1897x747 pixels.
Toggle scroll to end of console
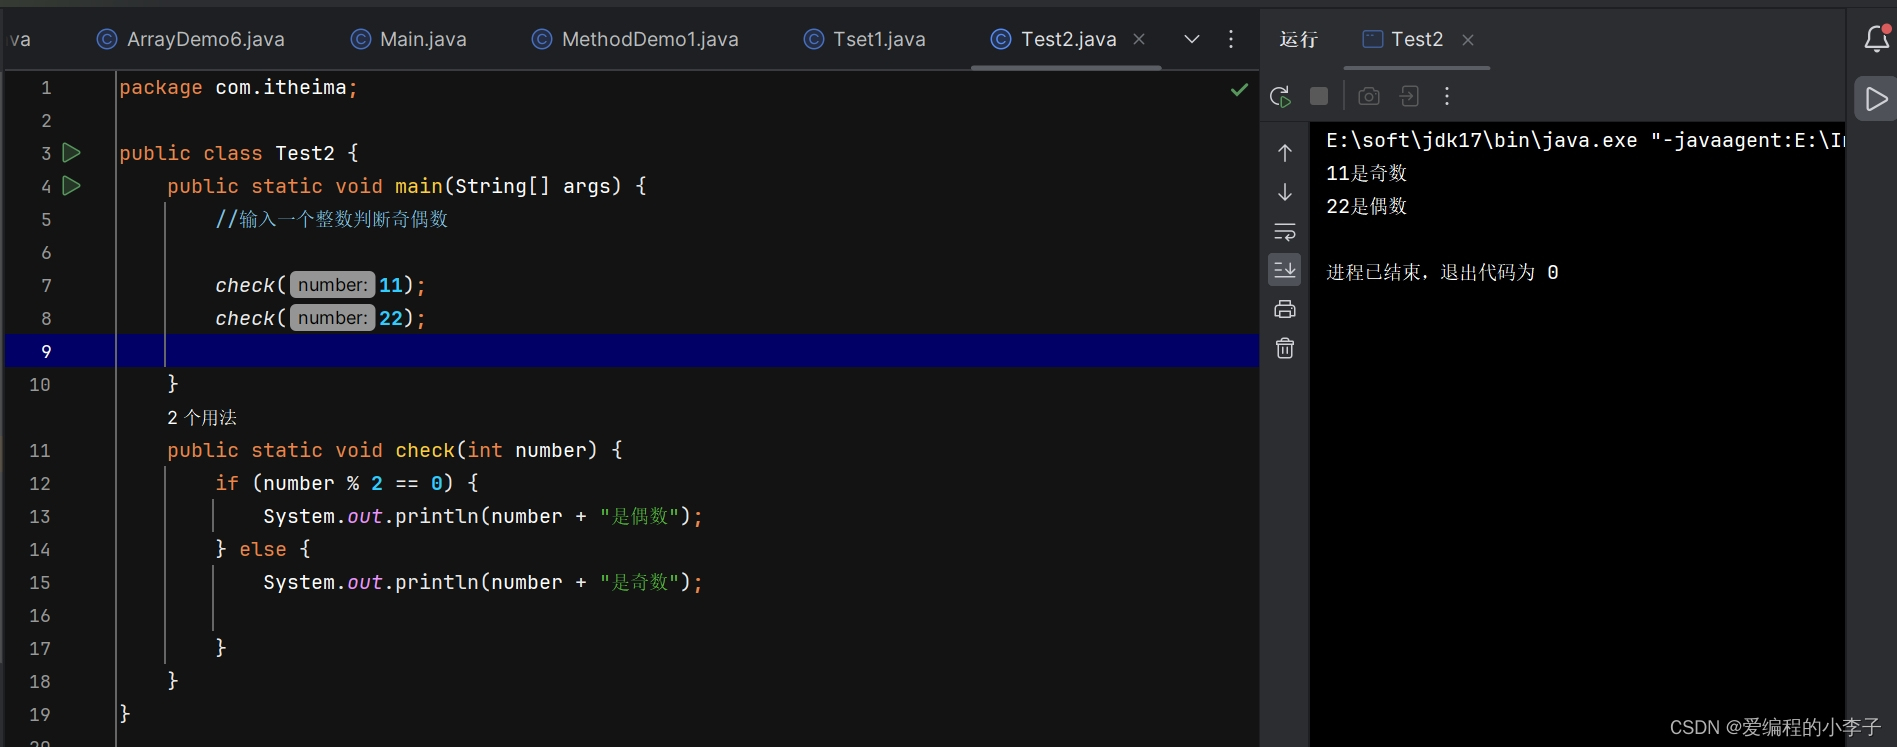[x=1285, y=270]
